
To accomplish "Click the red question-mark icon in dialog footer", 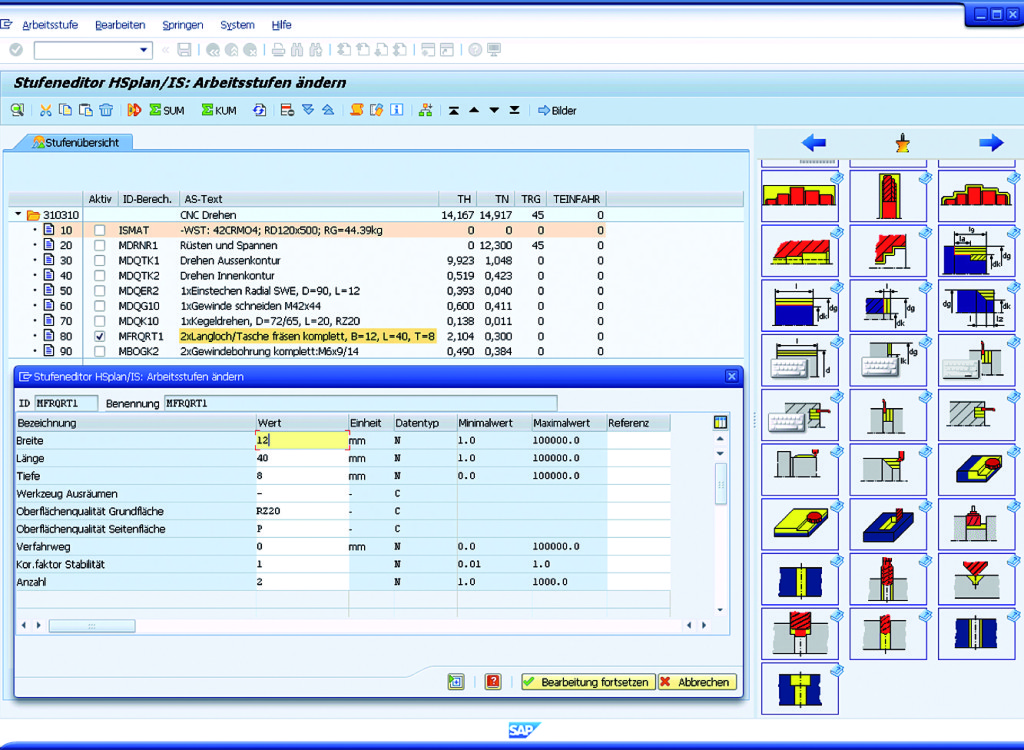I will point(493,681).
